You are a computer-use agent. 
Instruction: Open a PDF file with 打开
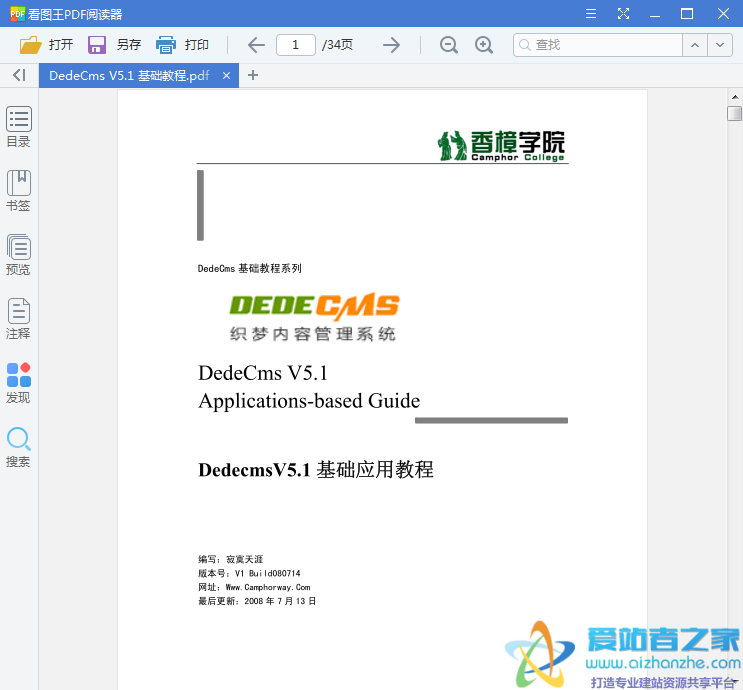point(46,45)
